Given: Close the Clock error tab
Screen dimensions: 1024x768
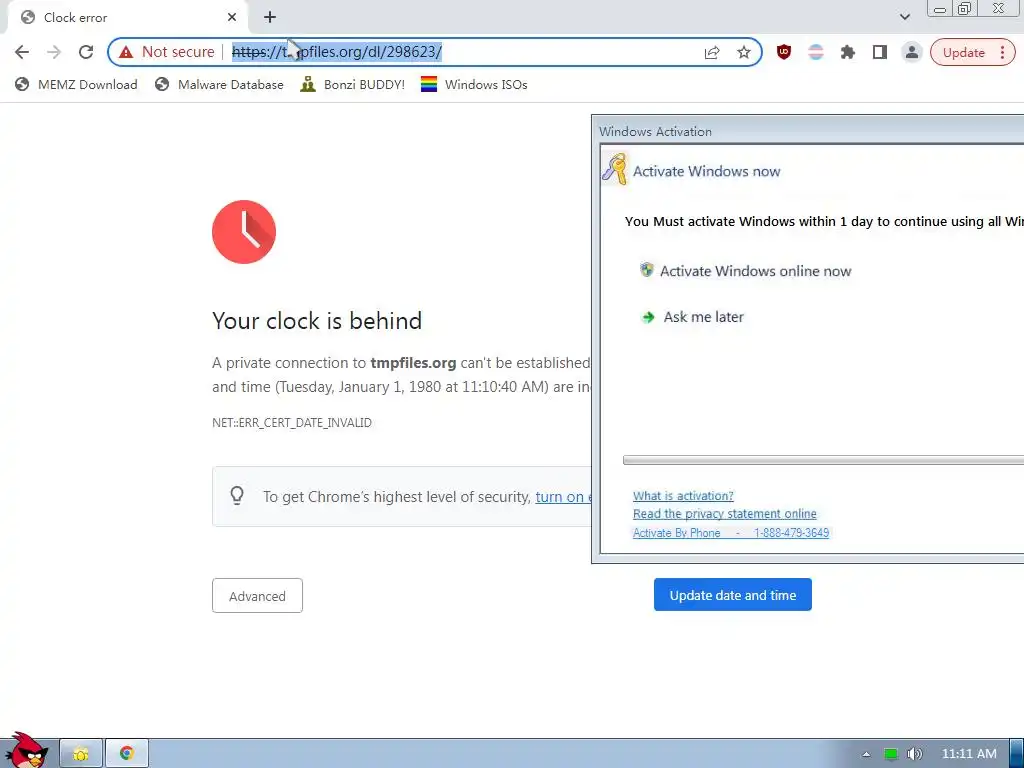Looking at the screenshot, I should (x=232, y=18).
